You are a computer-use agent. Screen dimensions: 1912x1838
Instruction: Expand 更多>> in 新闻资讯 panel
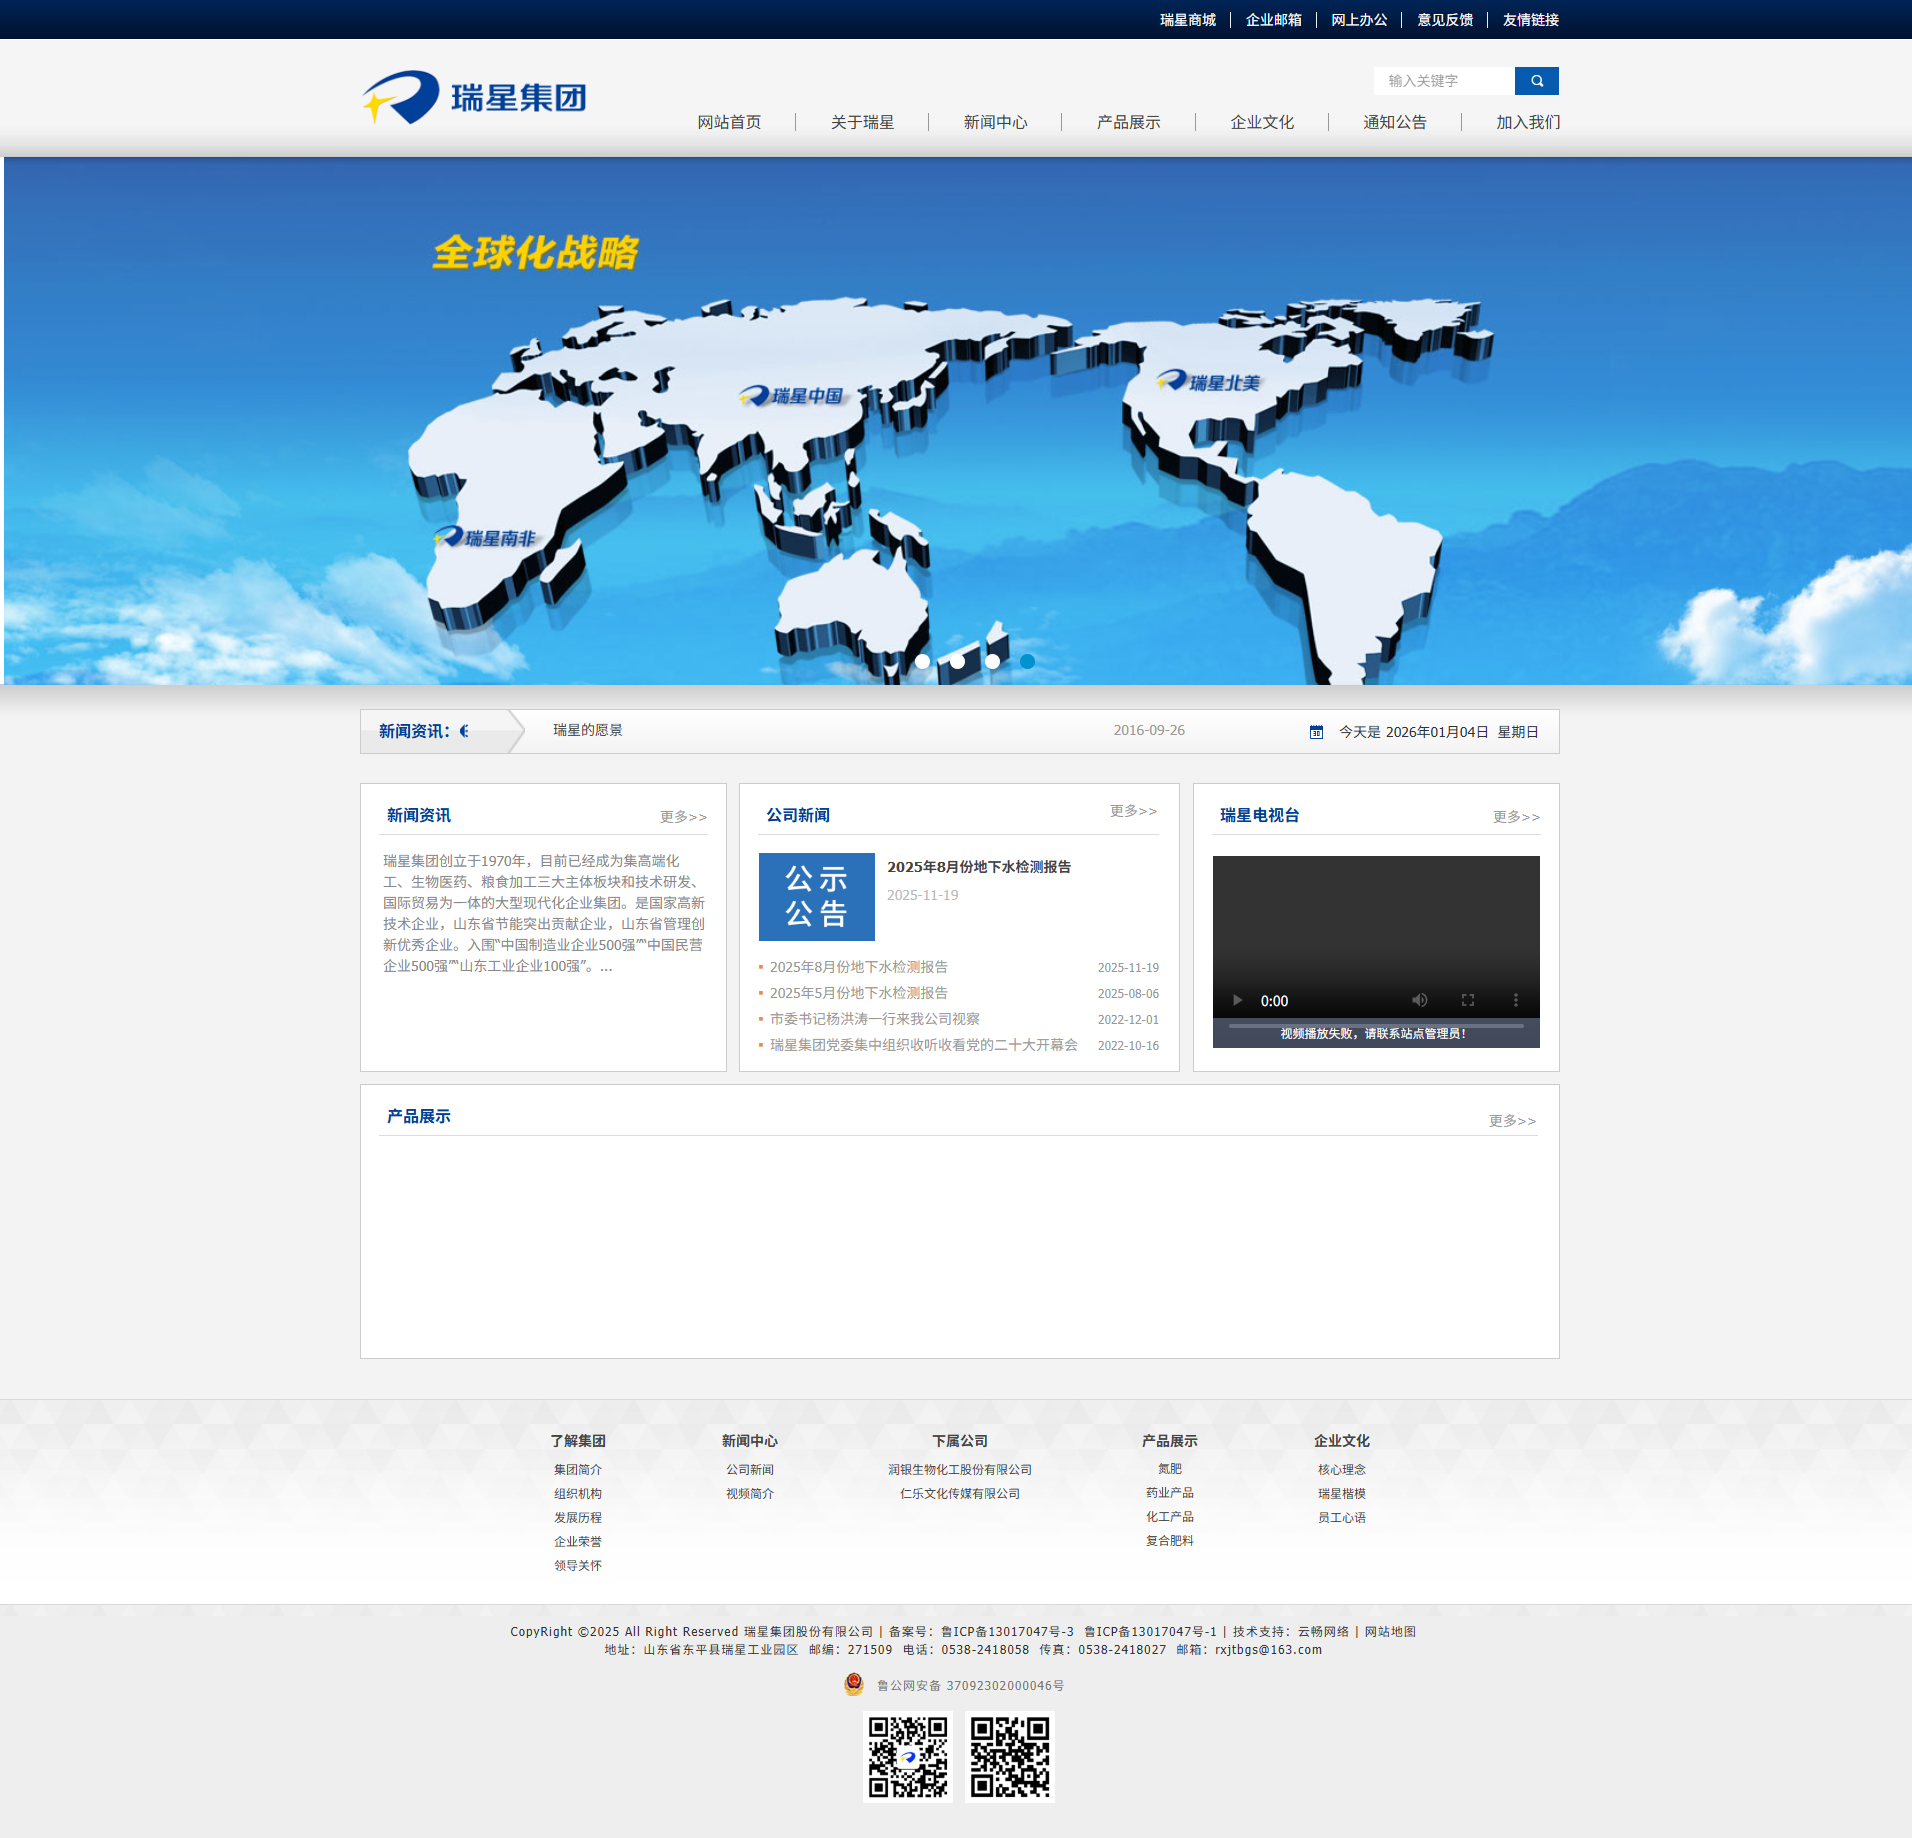(x=683, y=817)
